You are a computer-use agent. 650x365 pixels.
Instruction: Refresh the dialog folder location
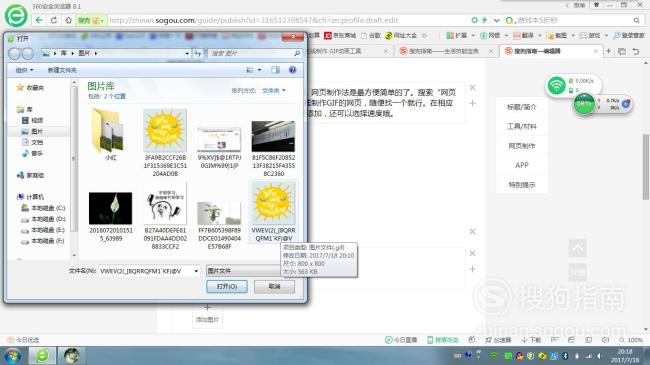(x=198, y=54)
